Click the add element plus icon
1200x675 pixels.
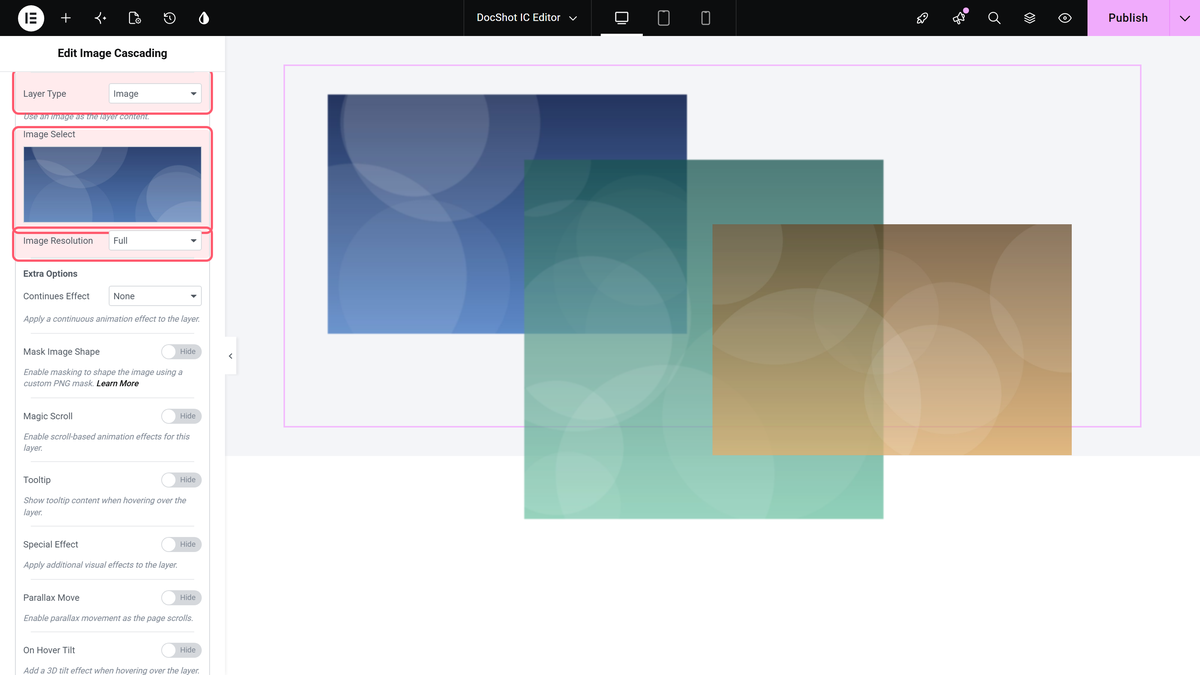[66, 18]
